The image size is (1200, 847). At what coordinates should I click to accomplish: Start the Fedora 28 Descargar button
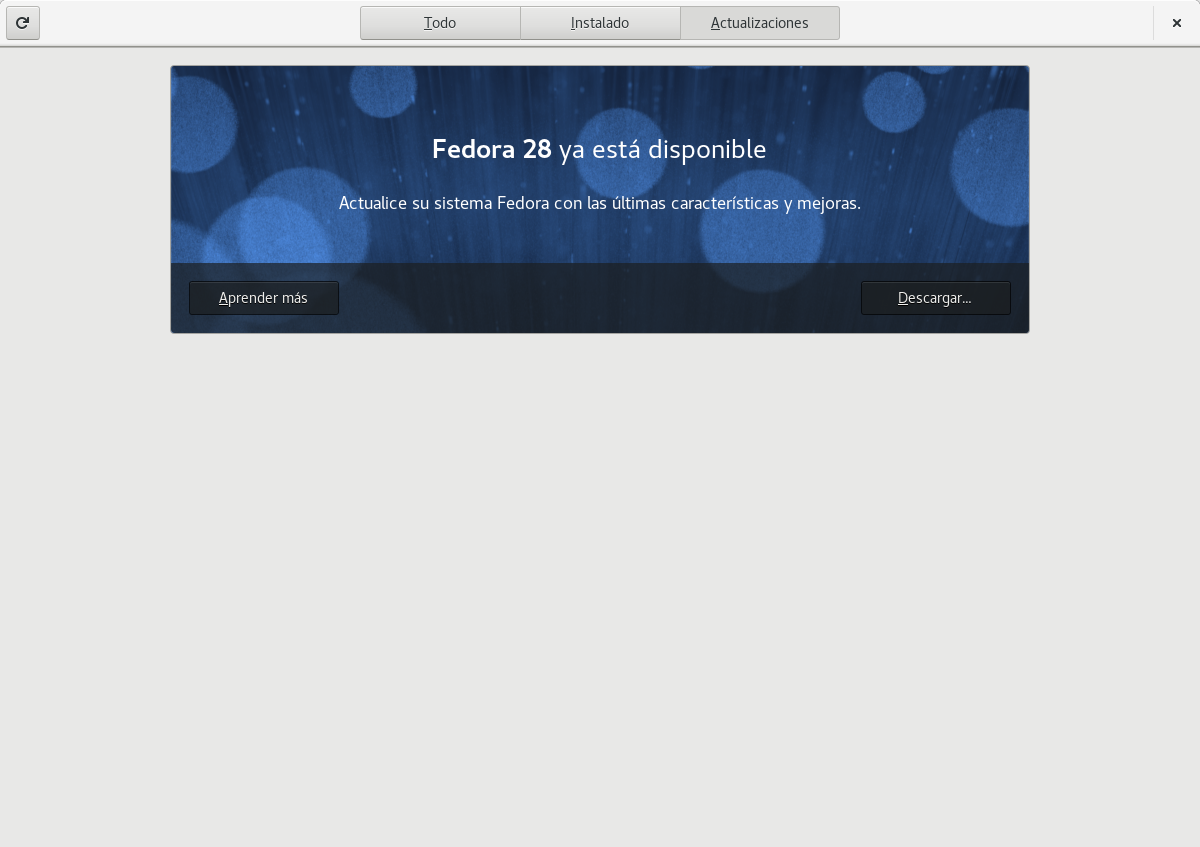click(x=935, y=298)
